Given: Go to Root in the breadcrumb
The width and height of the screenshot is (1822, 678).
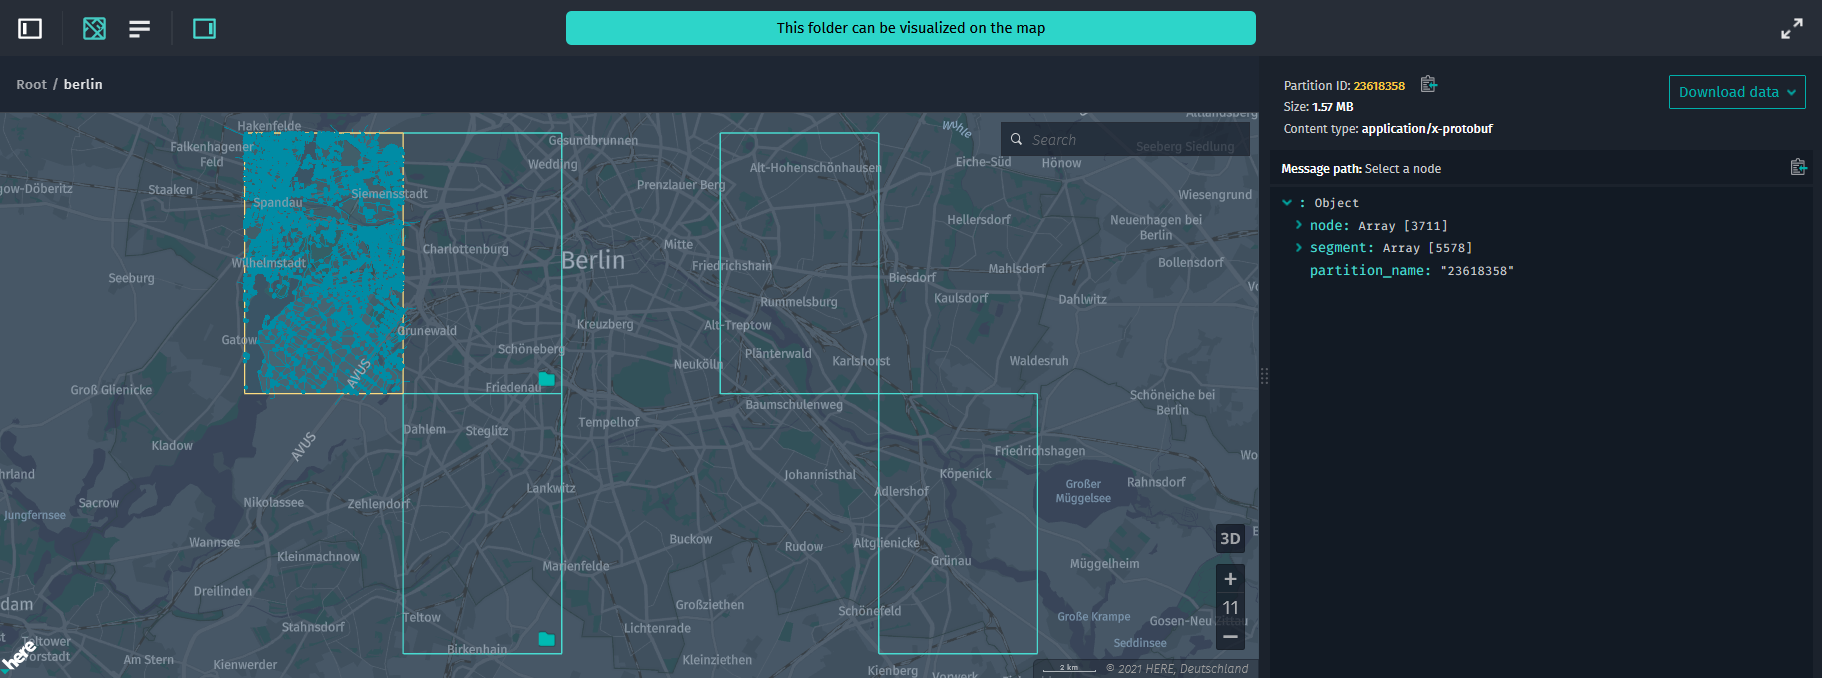Looking at the screenshot, I should tap(31, 84).
